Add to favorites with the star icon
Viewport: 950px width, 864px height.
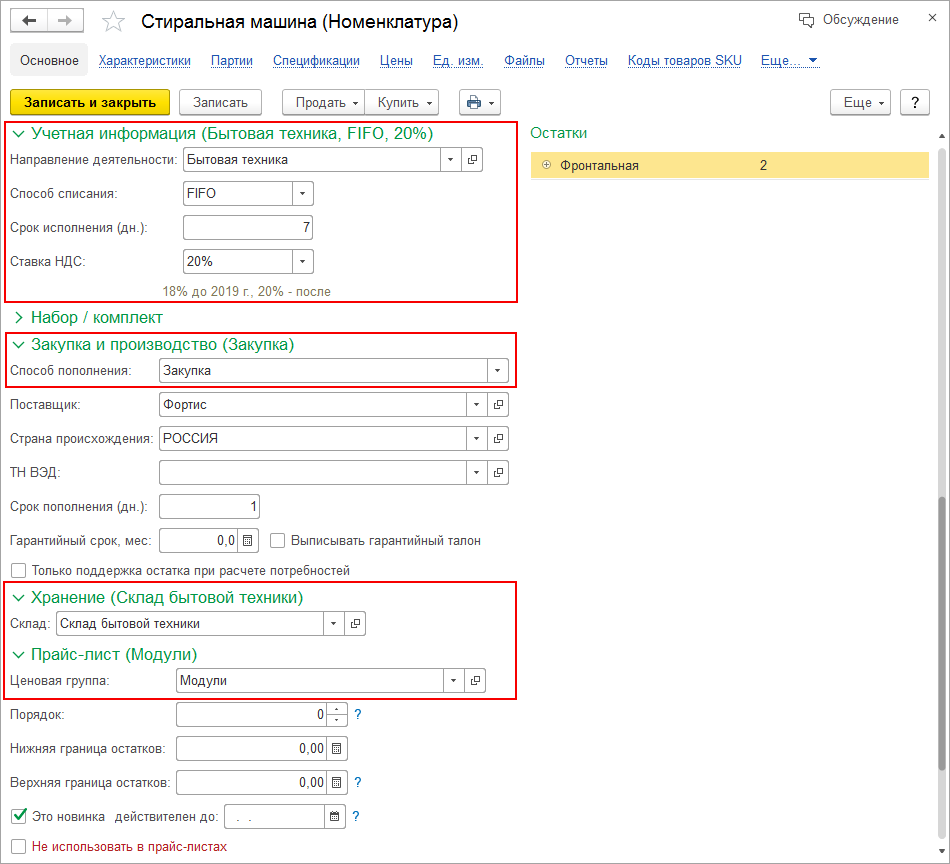click(x=113, y=22)
